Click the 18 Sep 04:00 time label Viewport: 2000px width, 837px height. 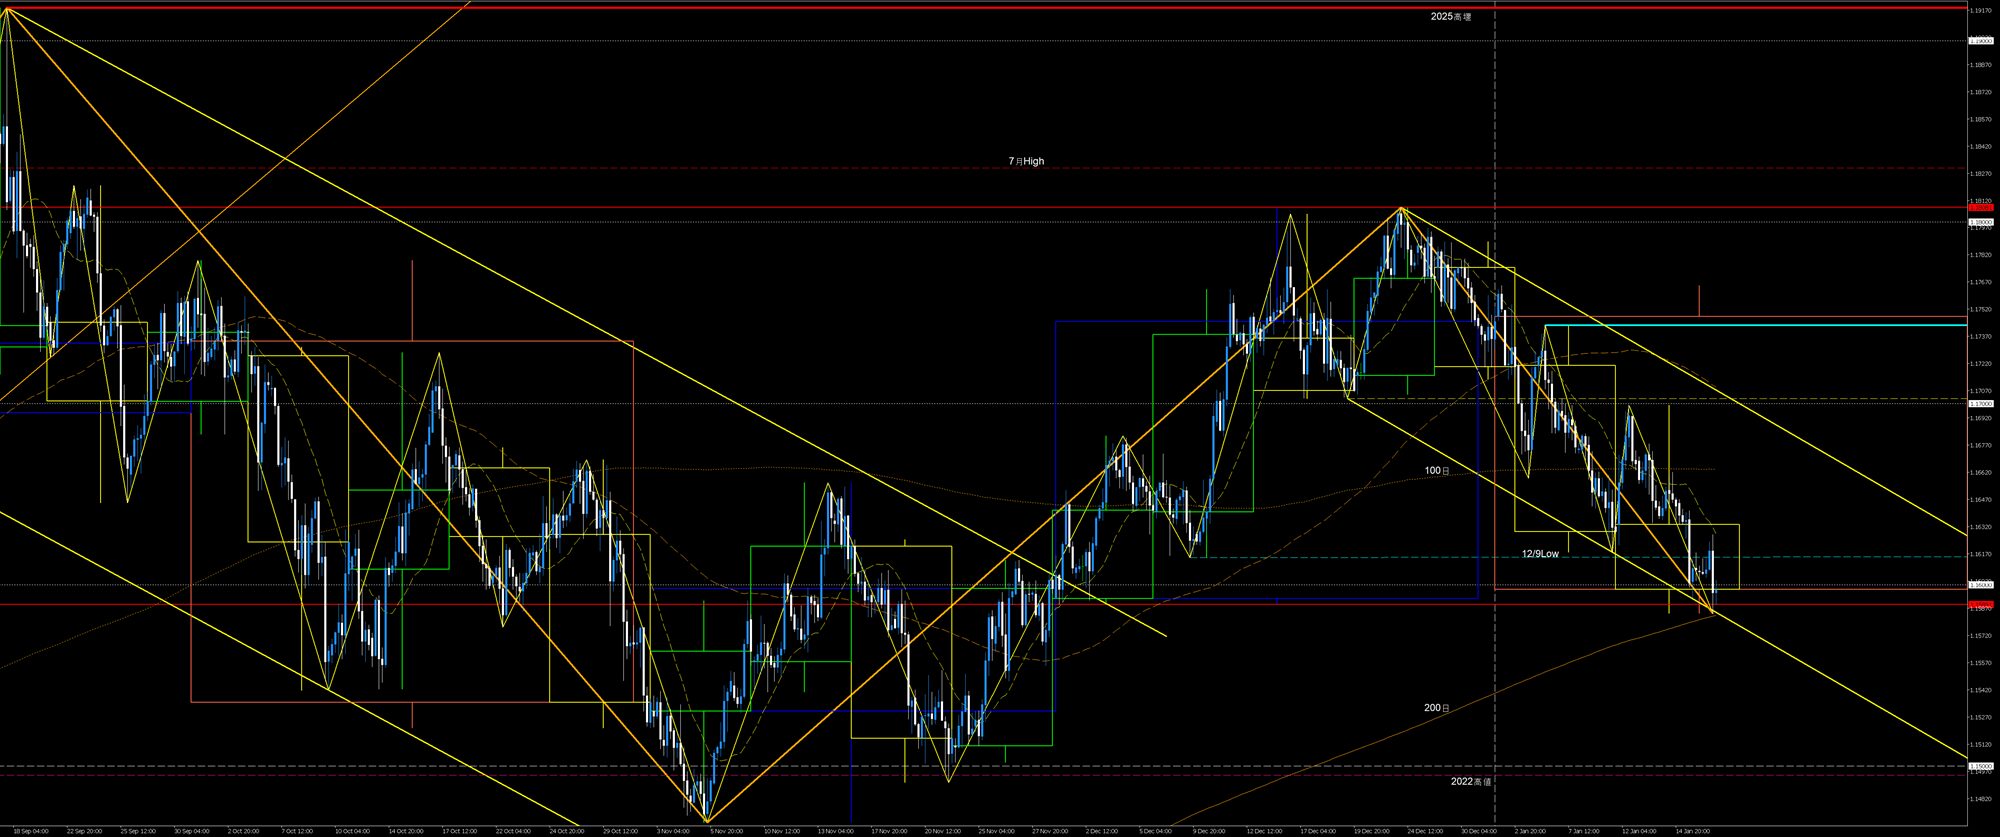31,831
